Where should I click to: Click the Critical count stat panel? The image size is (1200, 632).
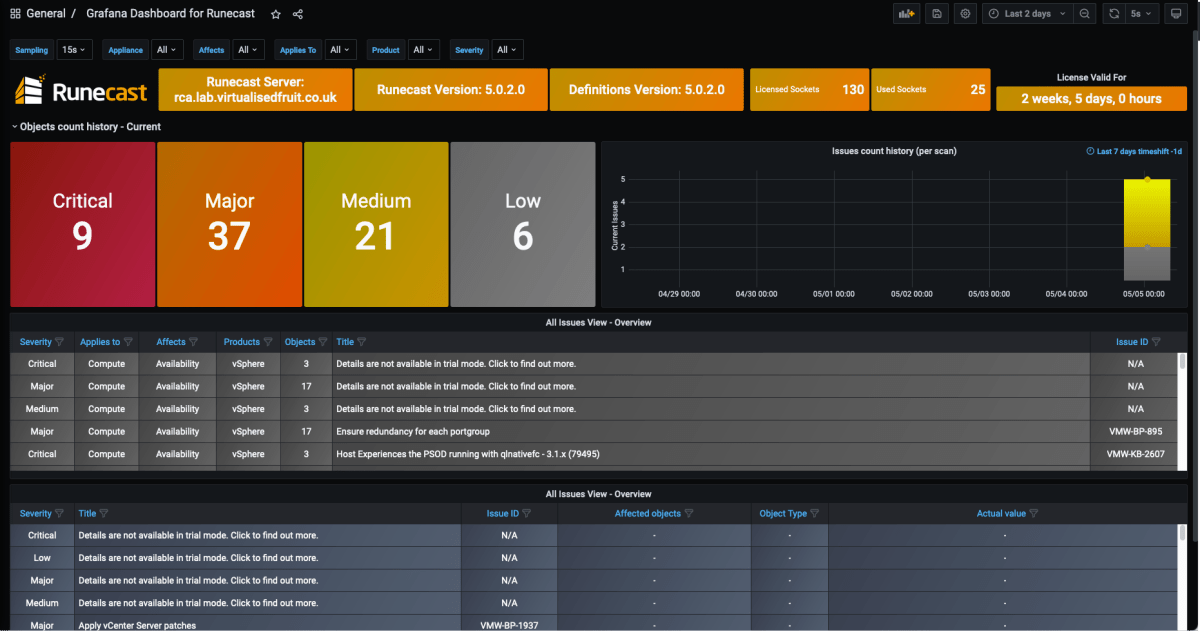pos(83,224)
